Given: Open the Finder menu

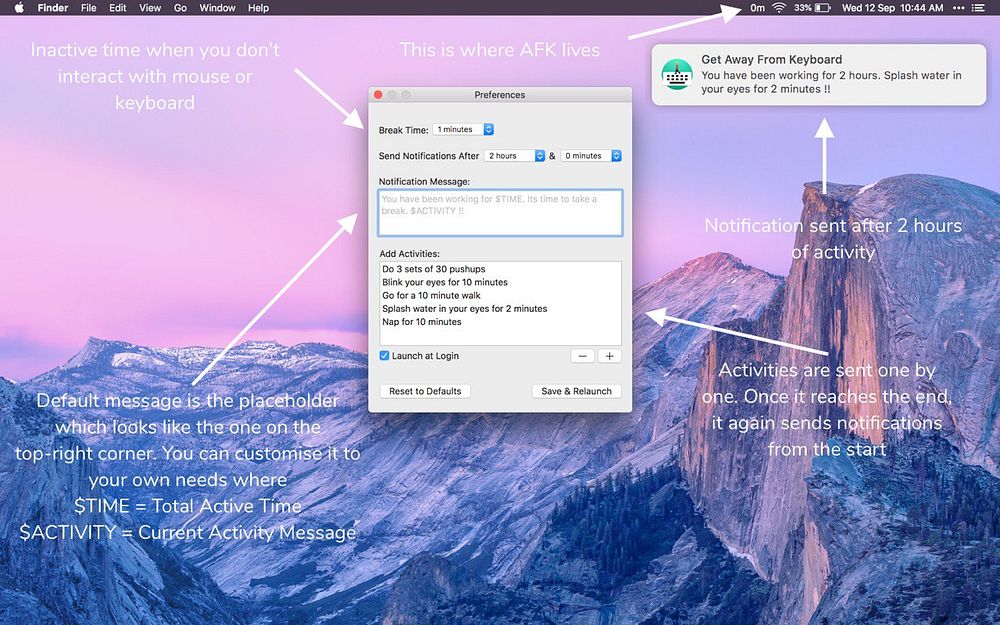Looking at the screenshot, I should click(x=53, y=8).
